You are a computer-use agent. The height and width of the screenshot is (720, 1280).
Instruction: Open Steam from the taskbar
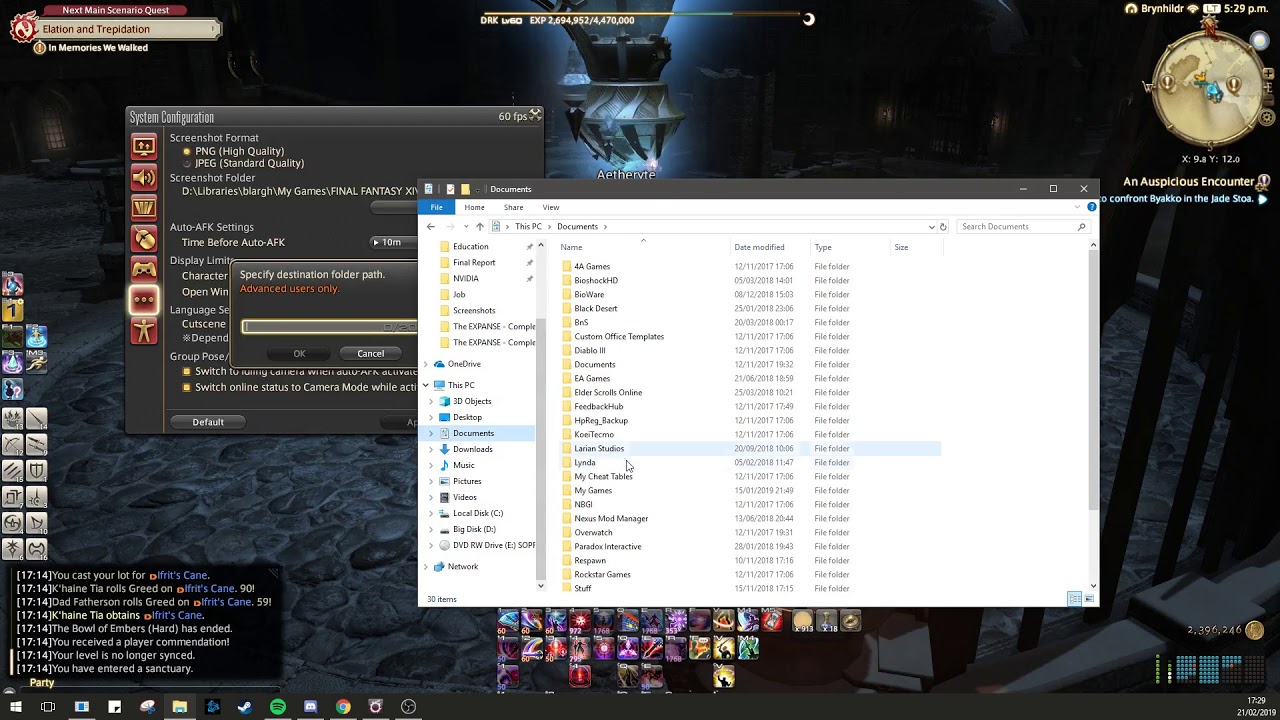[245, 707]
